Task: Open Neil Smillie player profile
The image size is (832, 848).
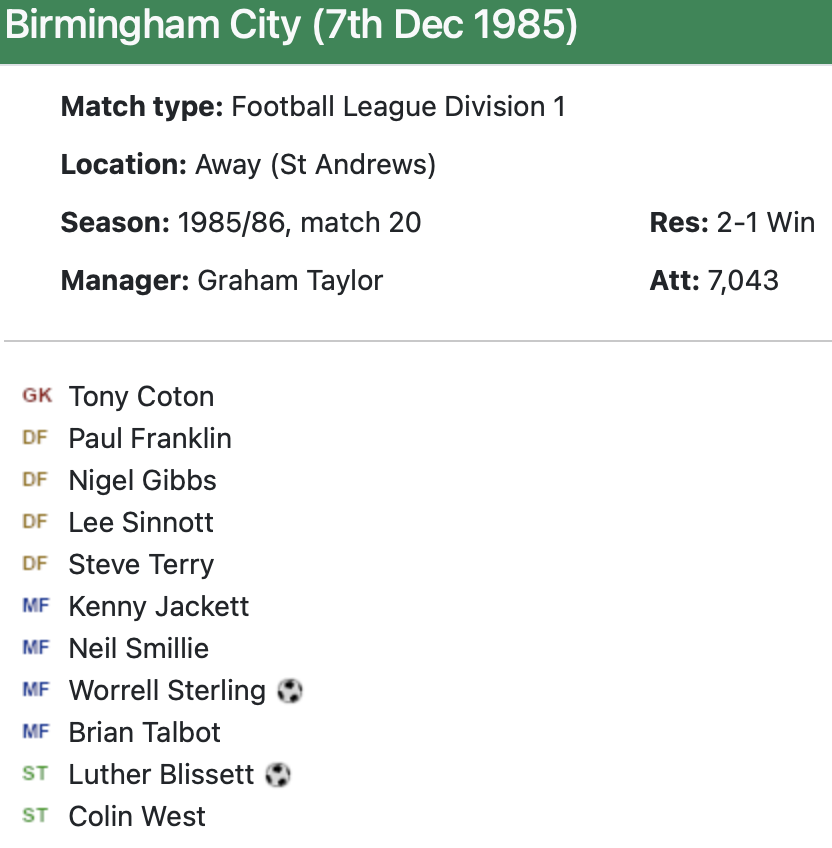Action: [x=138, y=648]
